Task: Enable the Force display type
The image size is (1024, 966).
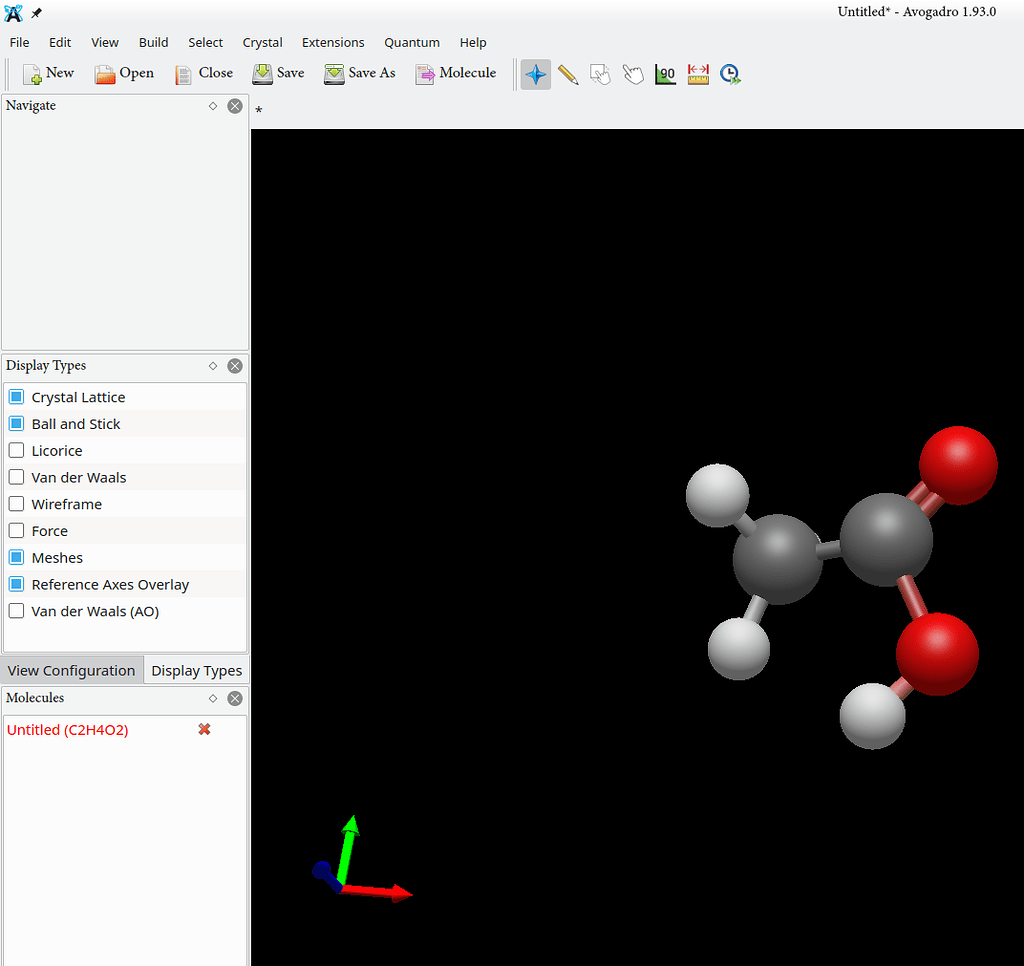Action: (16, 530)
